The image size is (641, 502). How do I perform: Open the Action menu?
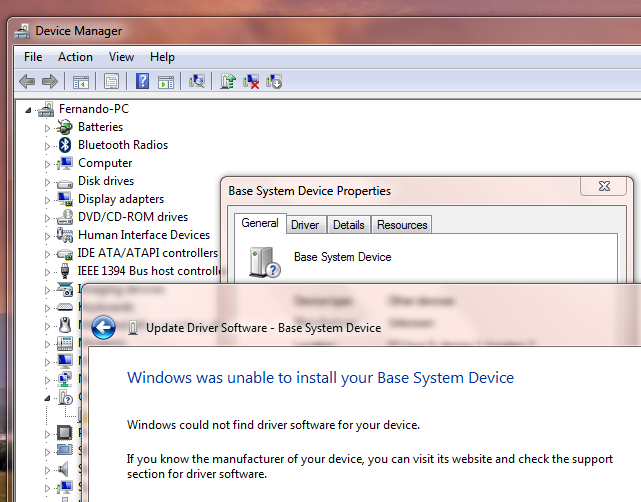(x=75, y=57)
